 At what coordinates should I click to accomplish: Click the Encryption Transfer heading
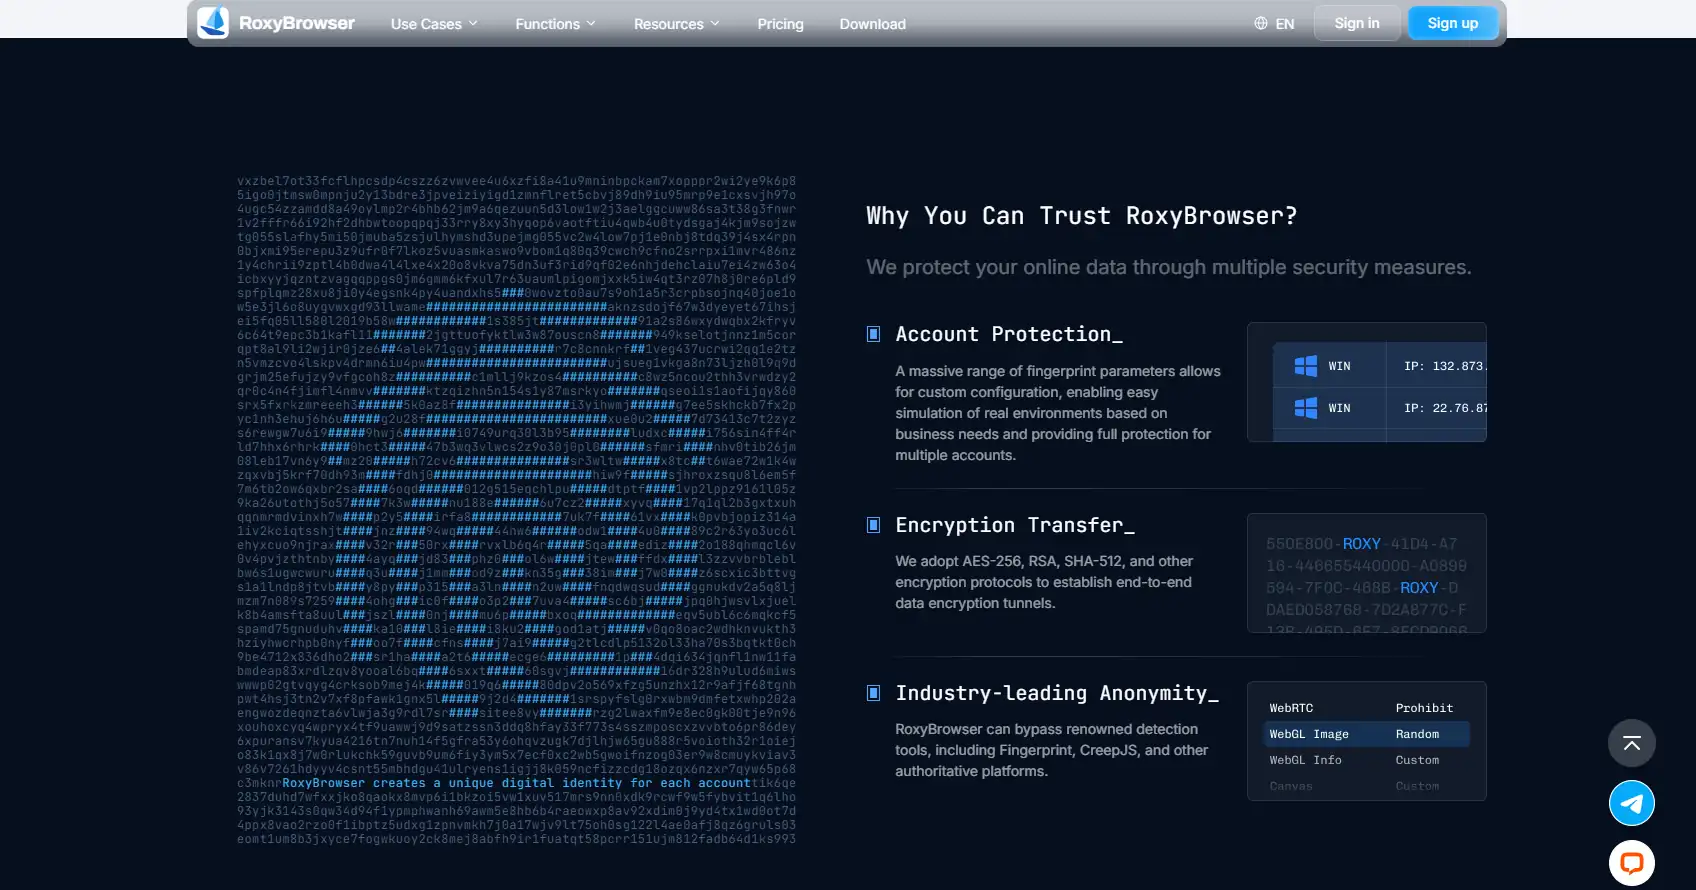tap(1015, 525)
